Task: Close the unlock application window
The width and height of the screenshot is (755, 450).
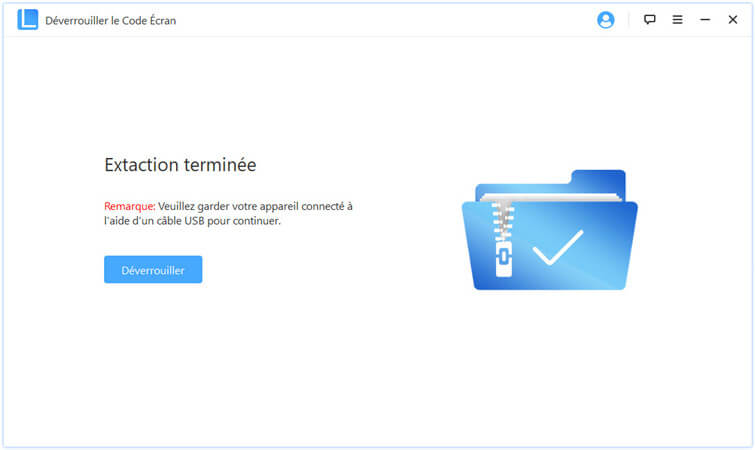Action: (x=732, y=20)
